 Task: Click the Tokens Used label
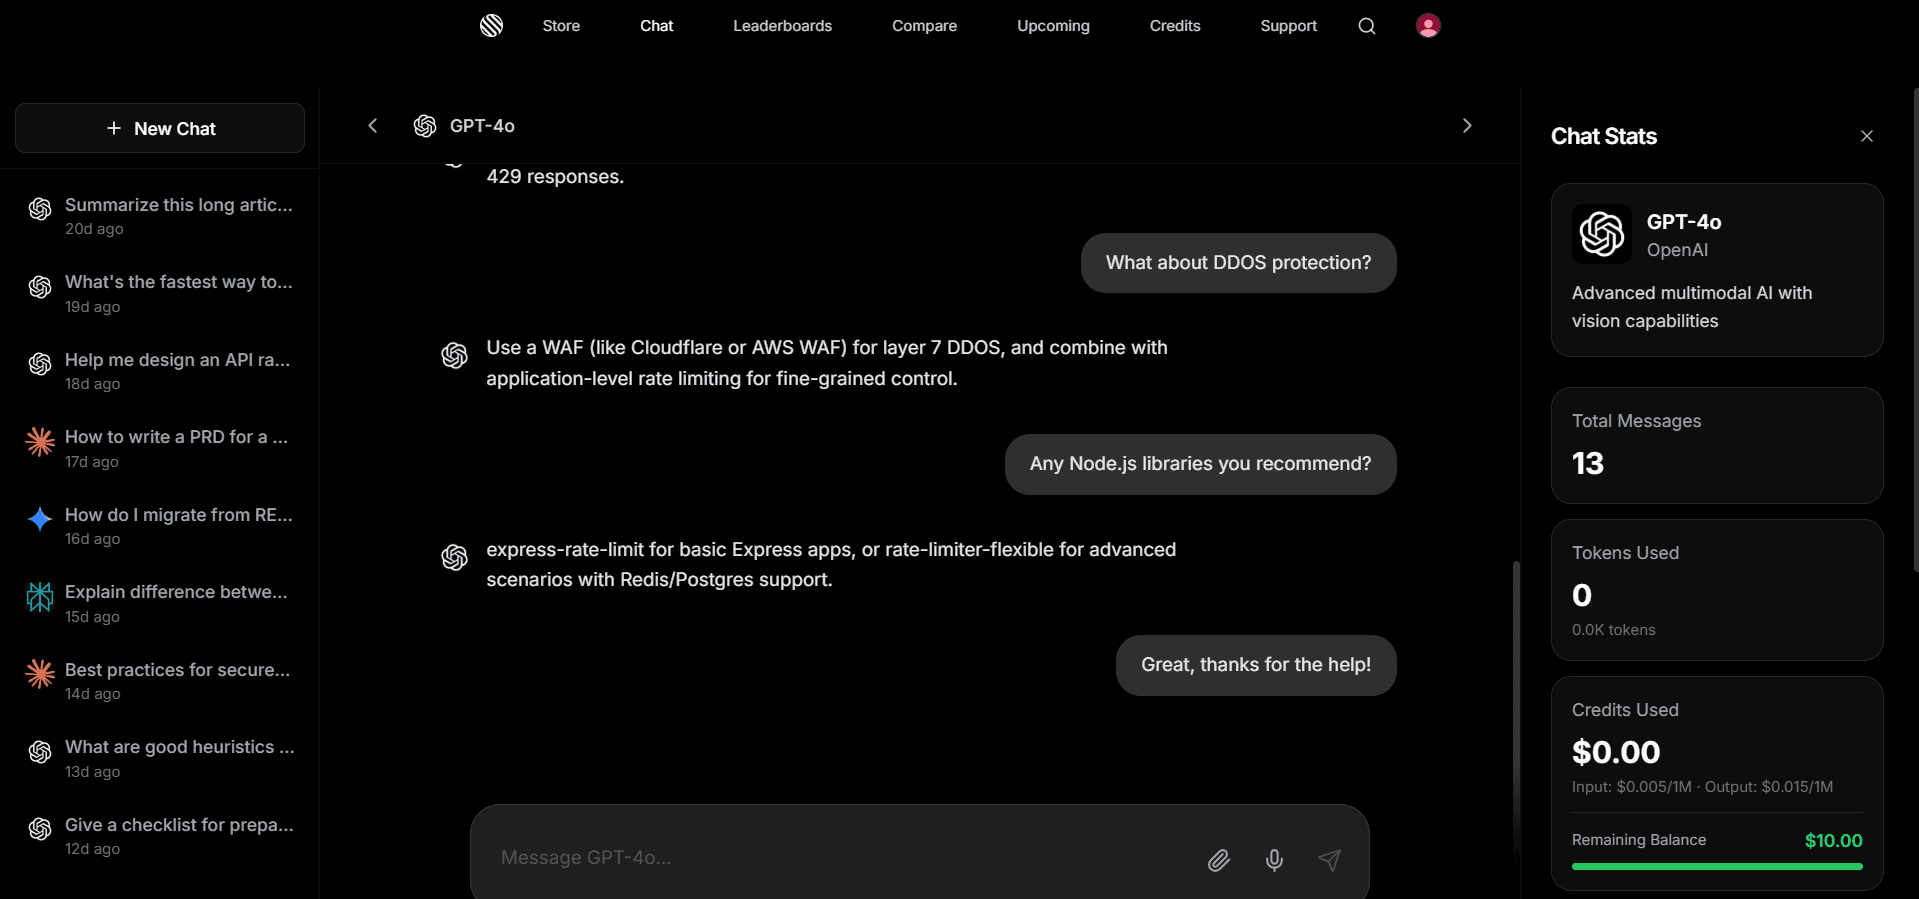pos(1625,553)
